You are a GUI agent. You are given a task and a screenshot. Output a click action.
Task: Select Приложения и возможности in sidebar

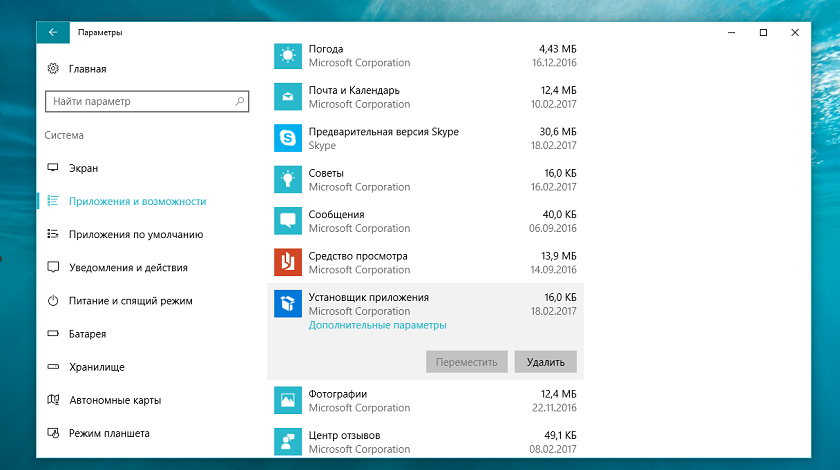[137, 202]
